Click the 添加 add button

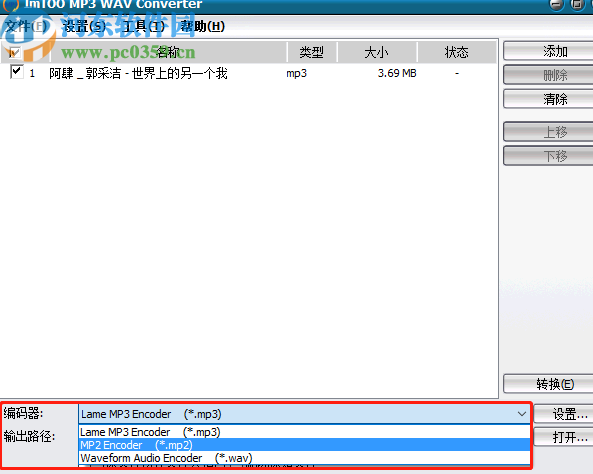[x=548, y=51]
